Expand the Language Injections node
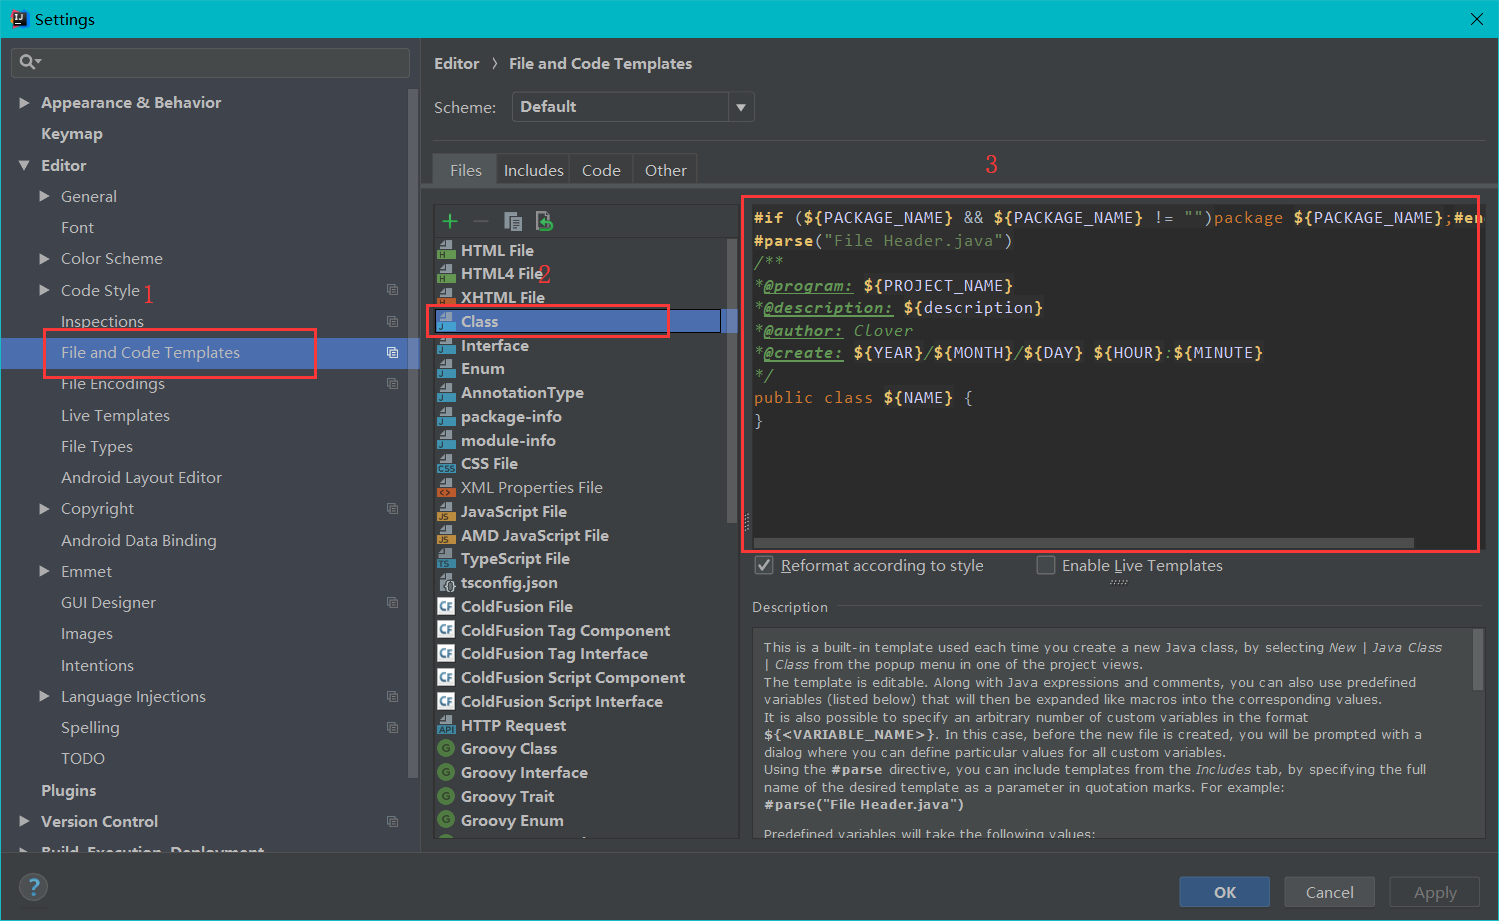 click(44, 696)
